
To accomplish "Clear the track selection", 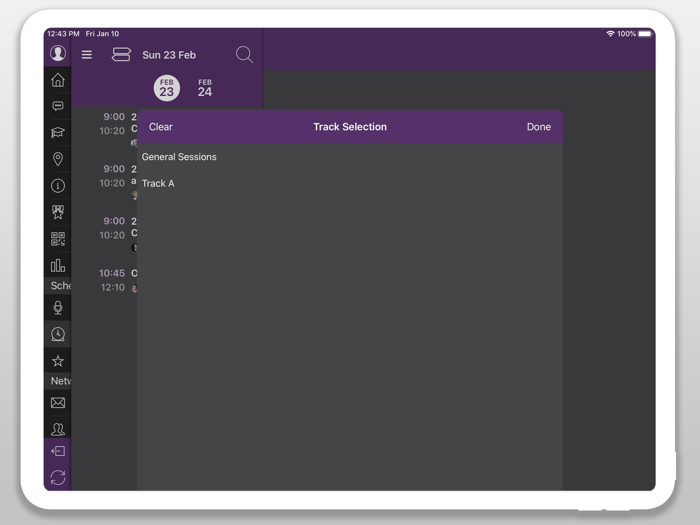I will [161, 127].
